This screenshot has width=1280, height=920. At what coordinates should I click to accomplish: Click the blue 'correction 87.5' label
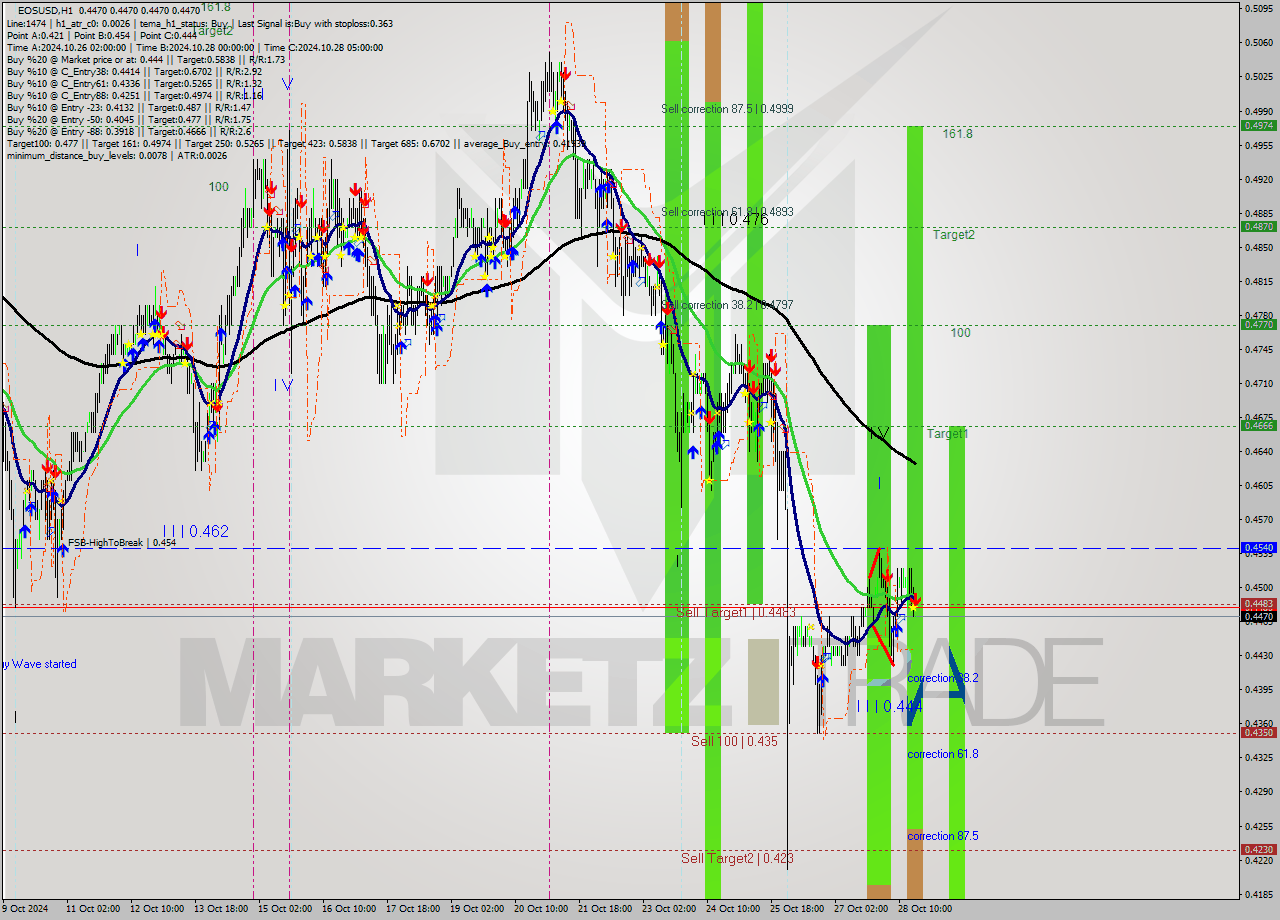click(943, 836)
